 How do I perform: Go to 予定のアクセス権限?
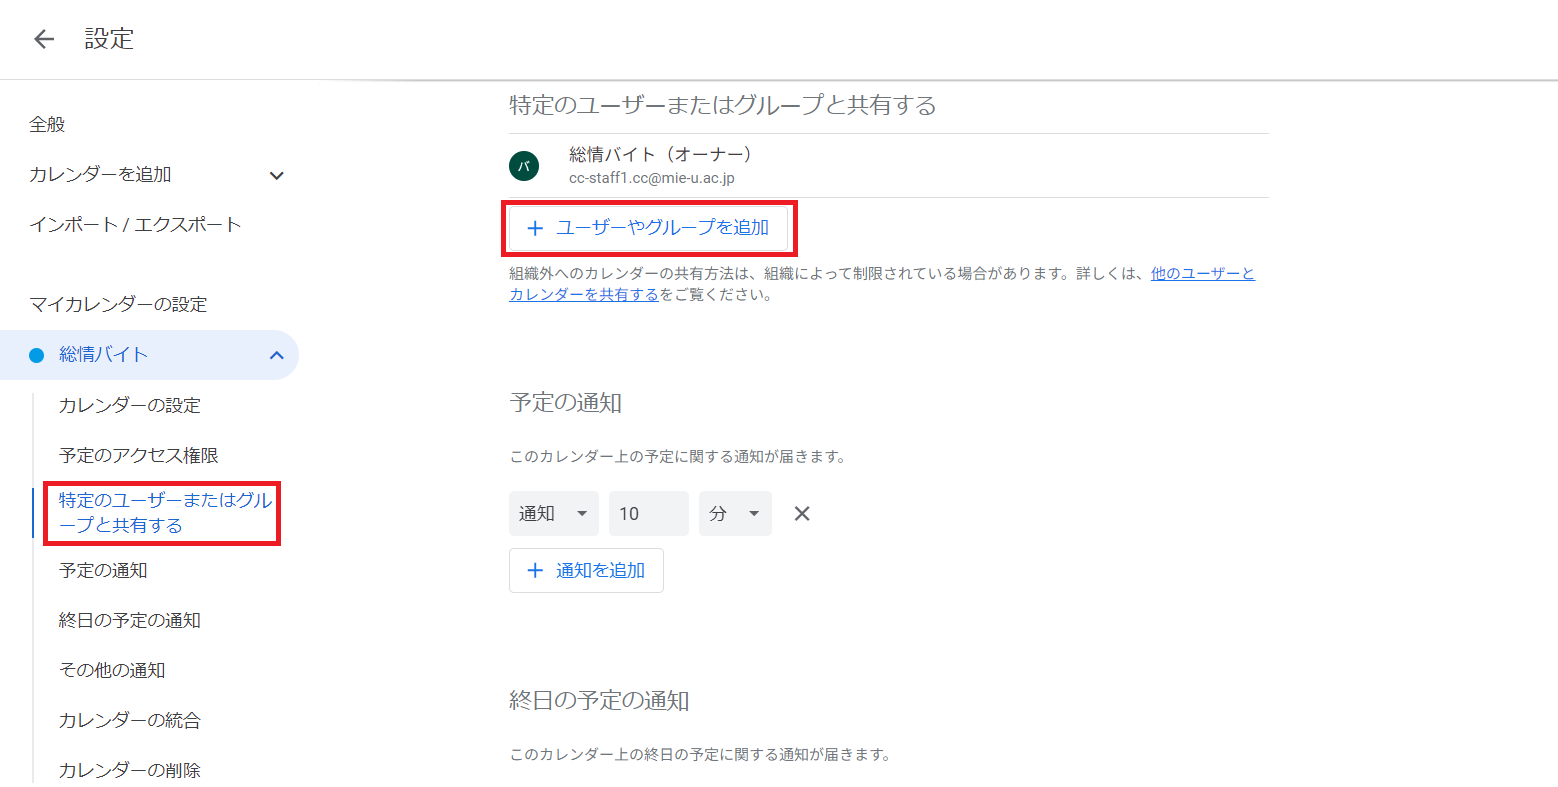[138, 455]
